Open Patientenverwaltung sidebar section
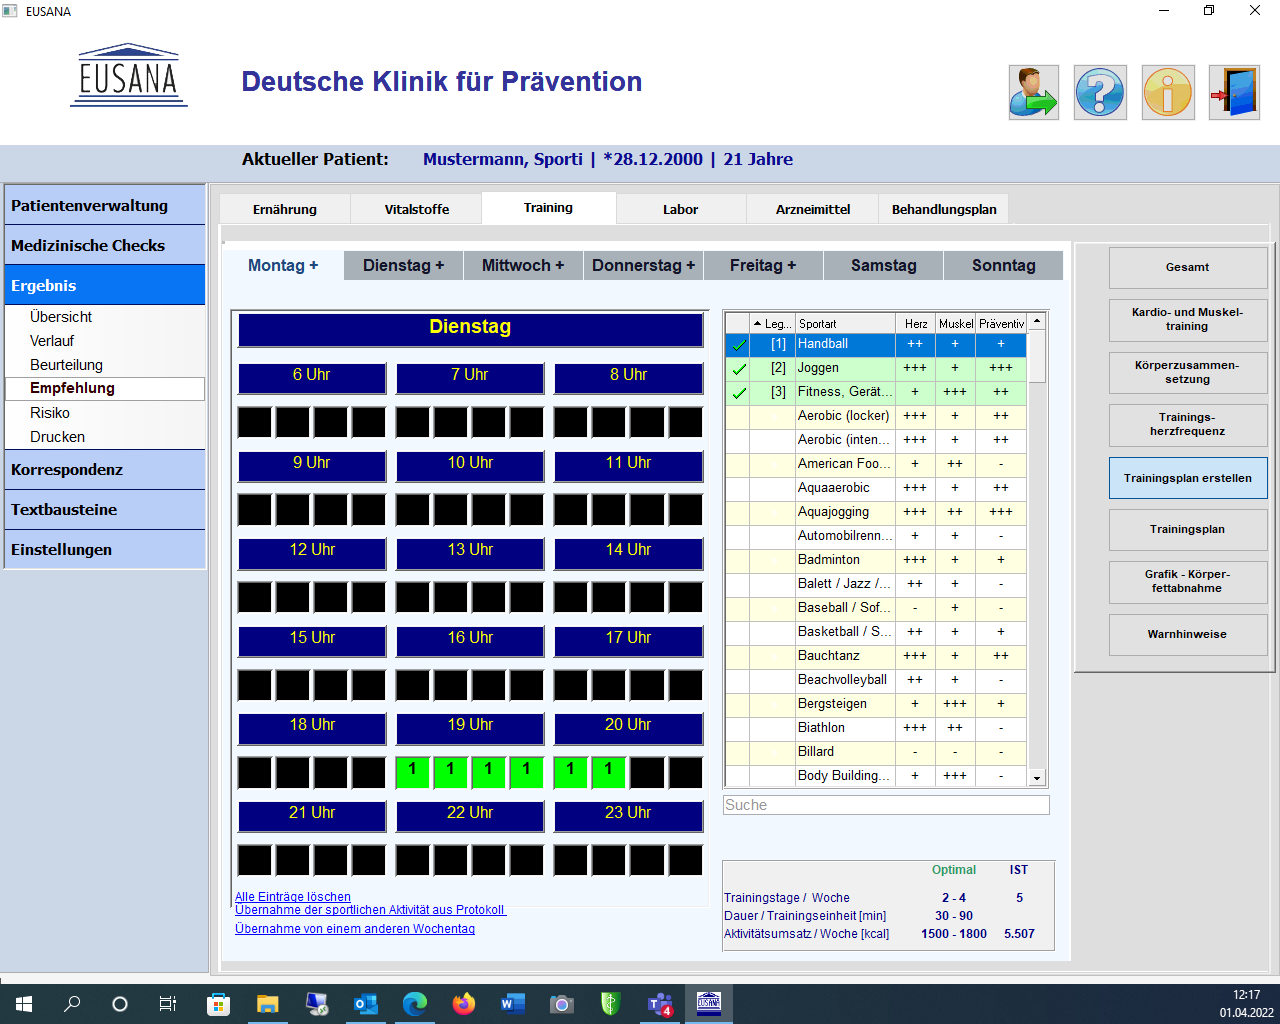Screen dimensions: 1280x1024 [105, 205]
